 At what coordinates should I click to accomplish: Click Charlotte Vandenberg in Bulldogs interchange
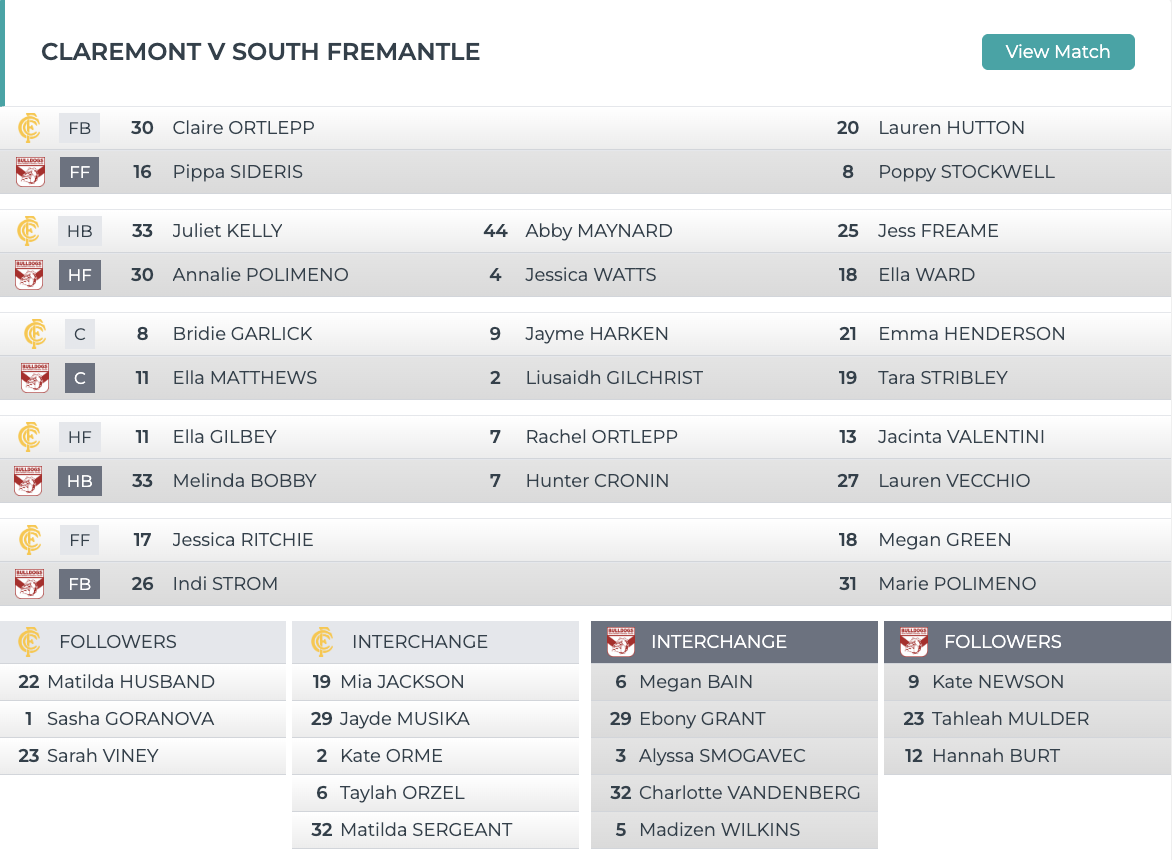click(749, 793)
